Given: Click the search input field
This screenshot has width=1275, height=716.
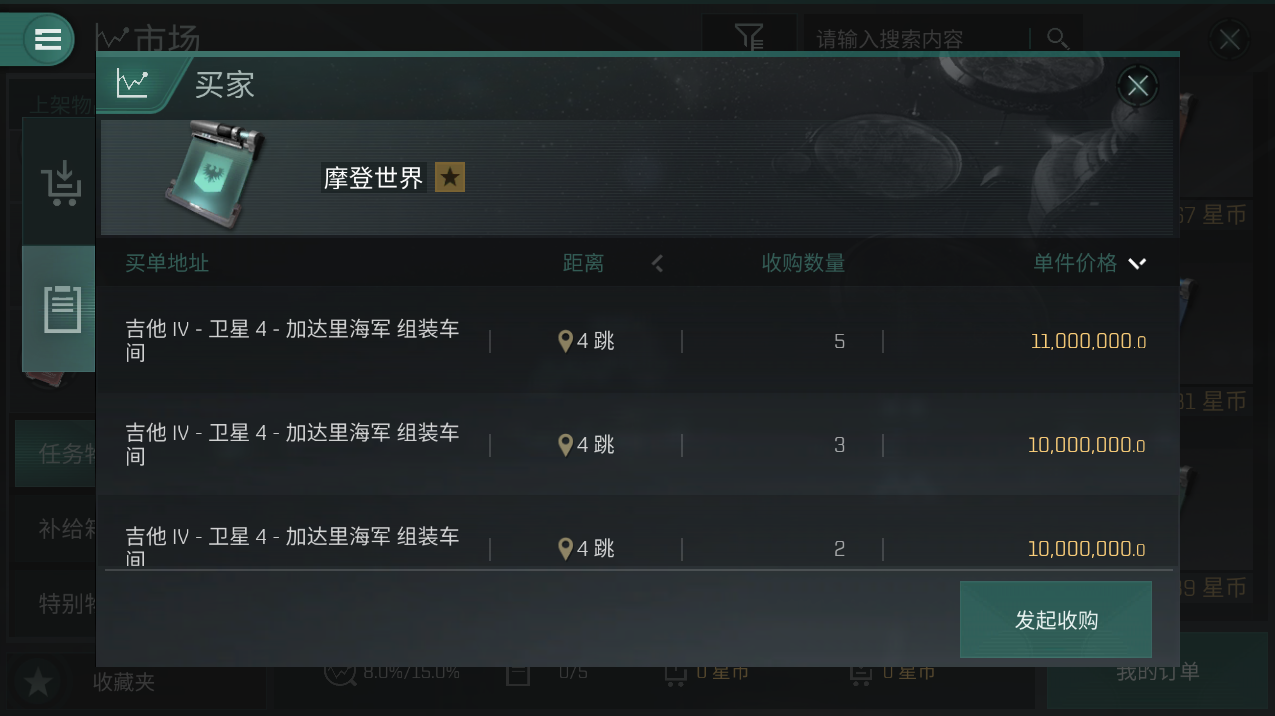Looking at the screenshot, I should click(920, 39).
